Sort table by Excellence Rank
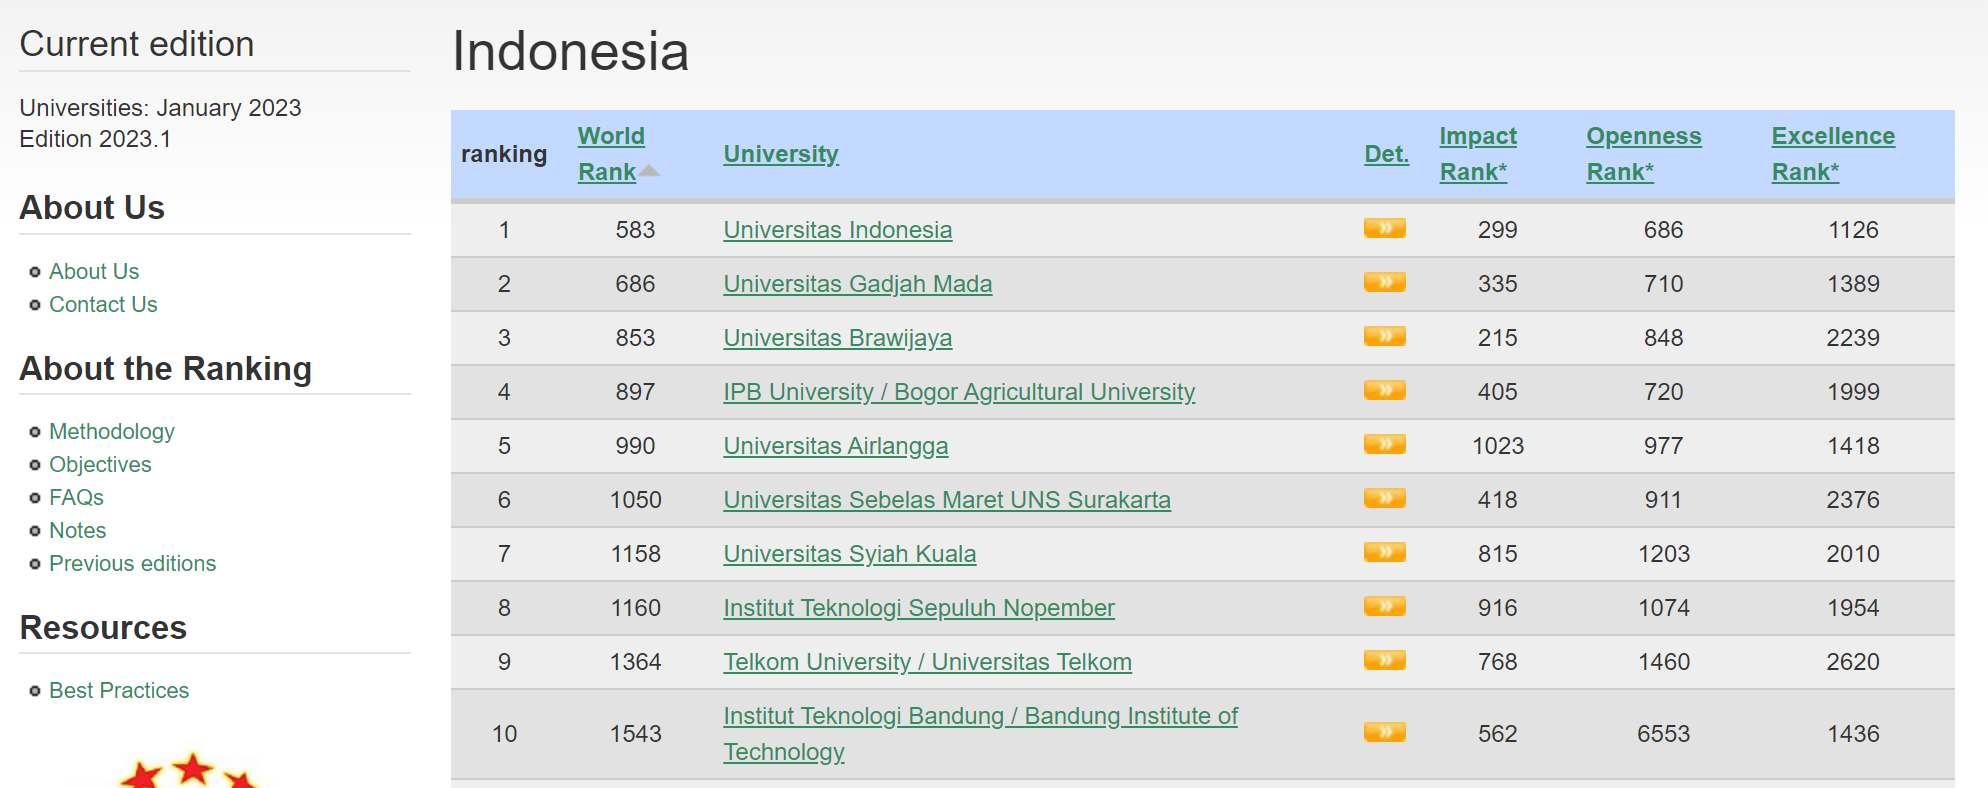This screenshot has width=1988, height=788. tap(1831, 152)
